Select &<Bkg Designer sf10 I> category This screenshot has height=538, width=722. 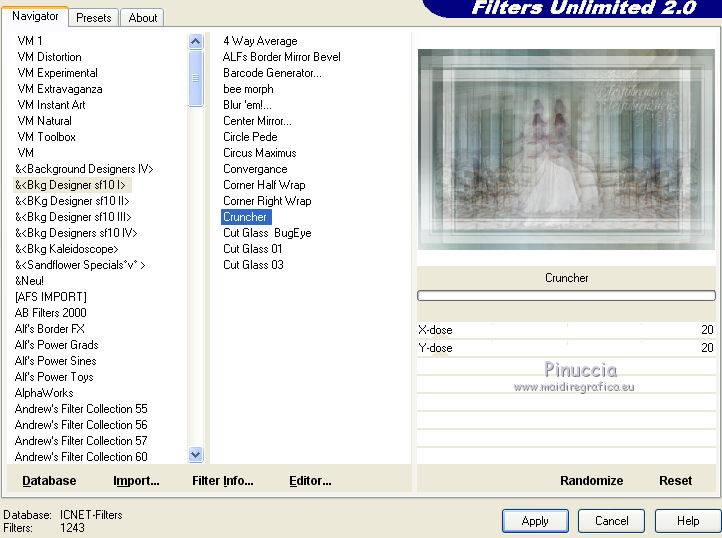[x=70, y=185]
